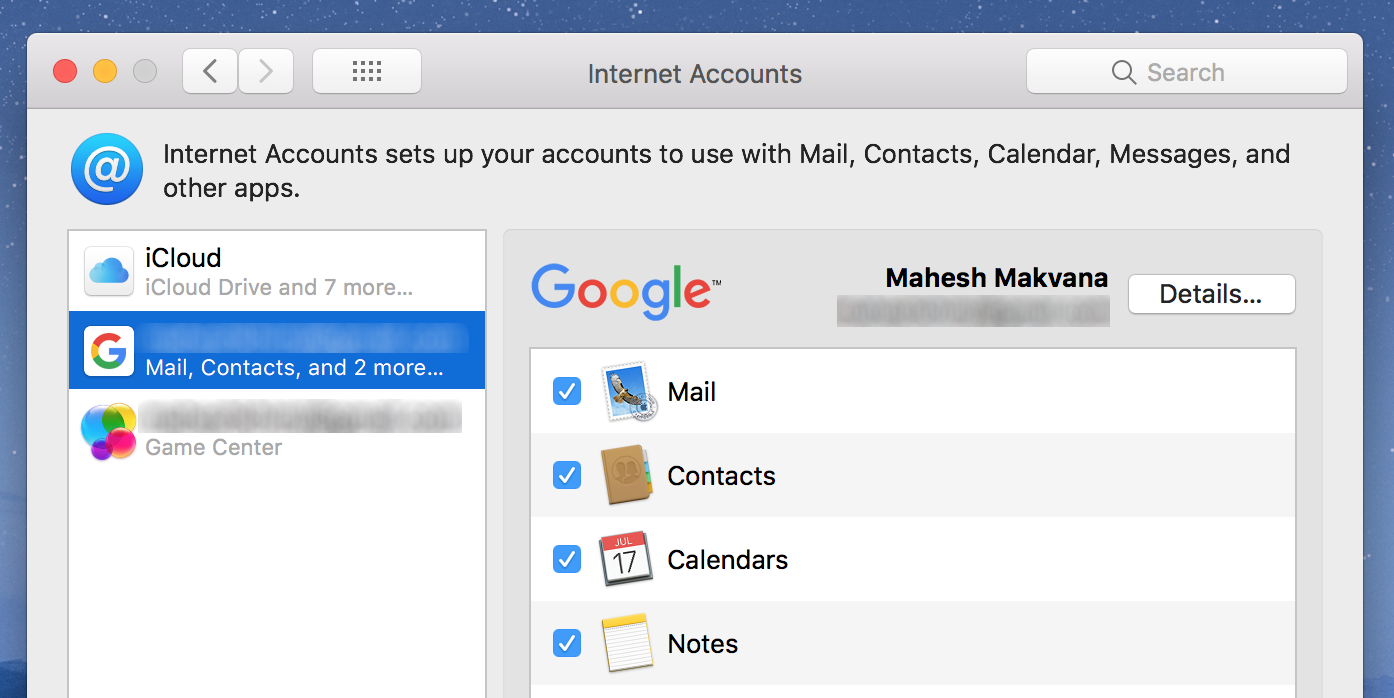1394x698 pixels.
Task: Select the iCloud account row
Action: pos(277,271)
